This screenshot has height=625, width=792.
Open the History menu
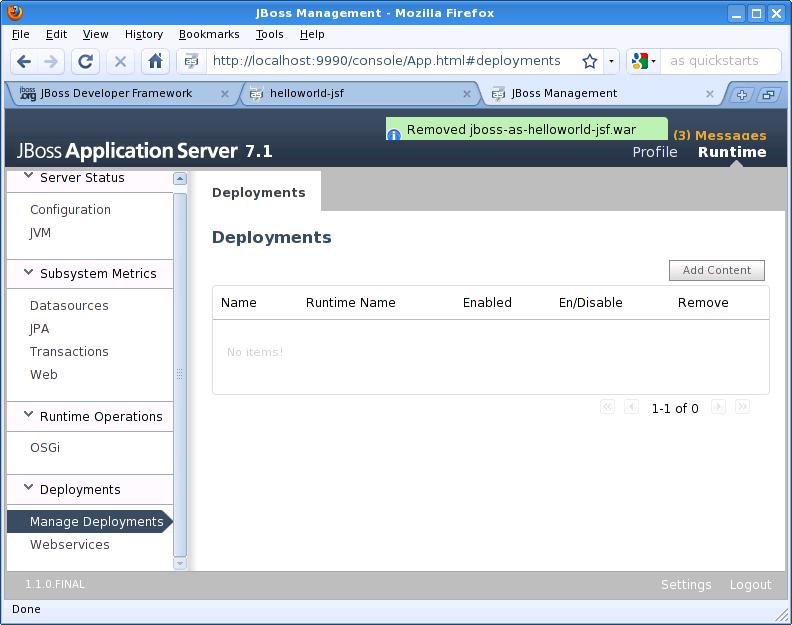(144, 34)
